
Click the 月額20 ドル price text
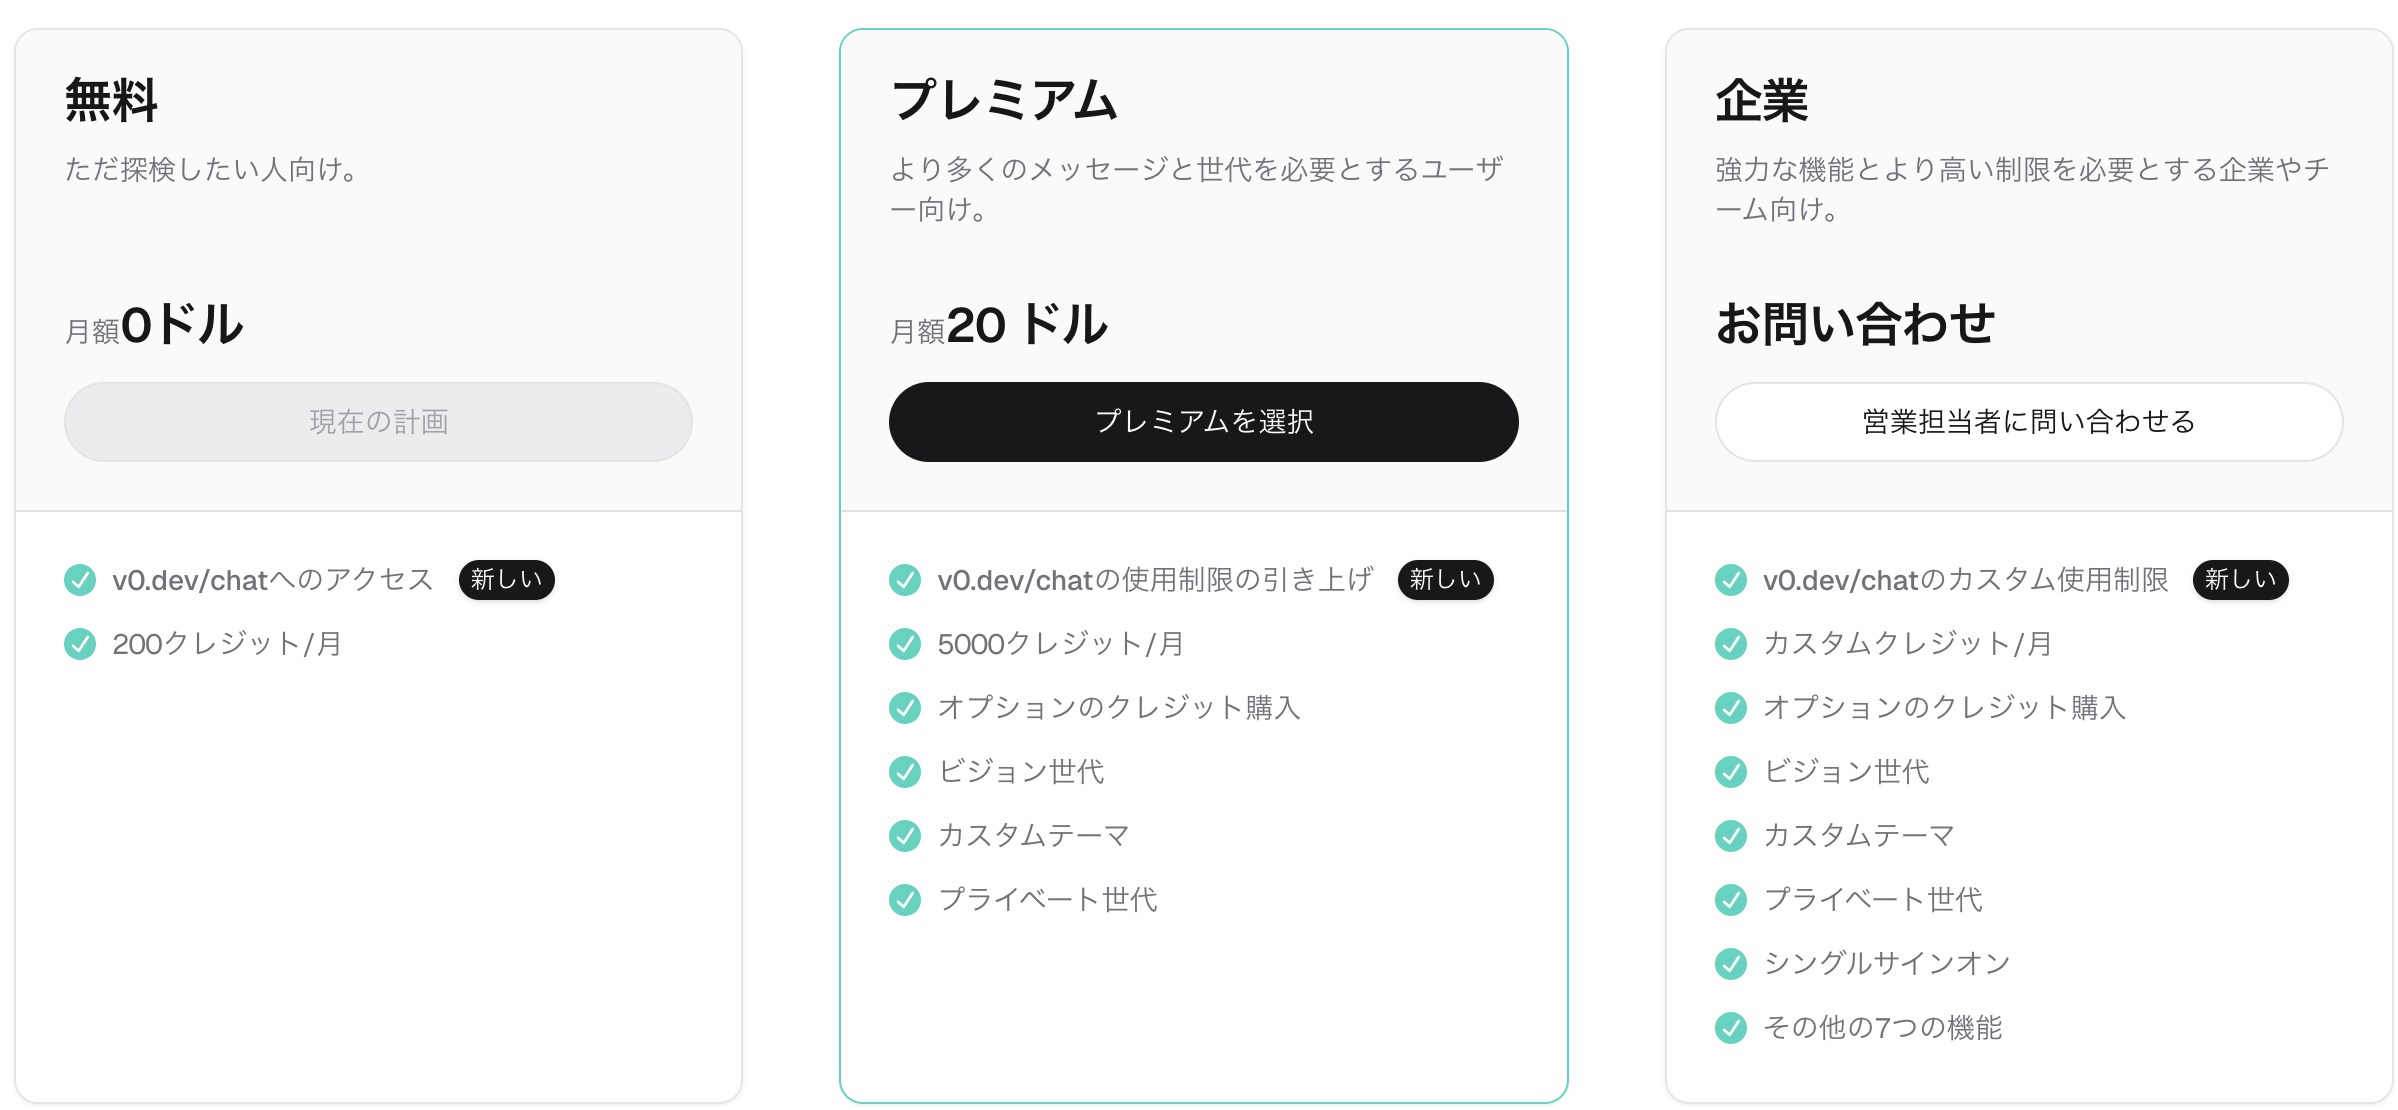coord(999,326)
